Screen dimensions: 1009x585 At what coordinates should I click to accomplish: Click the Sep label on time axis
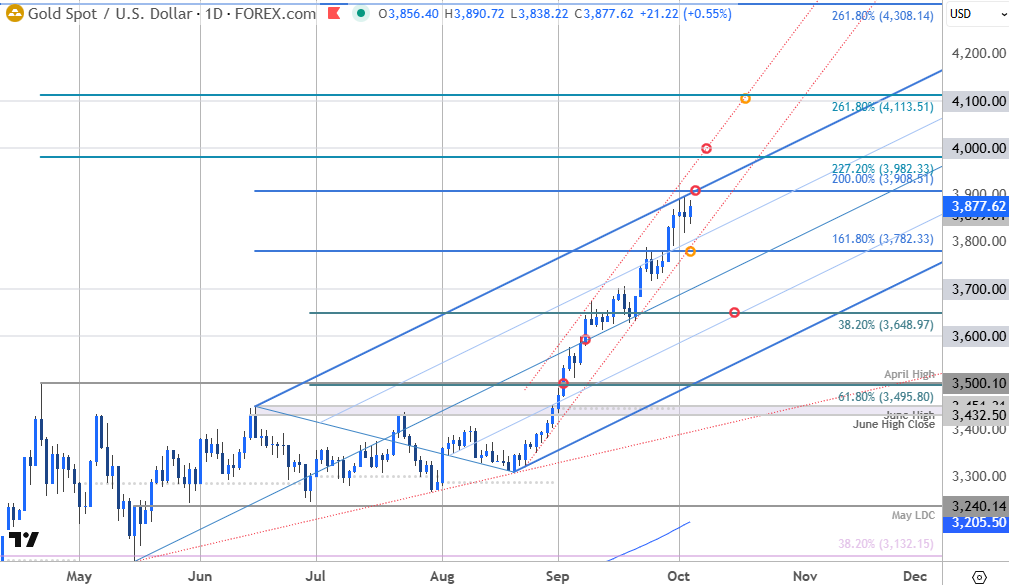coord(558,576)
